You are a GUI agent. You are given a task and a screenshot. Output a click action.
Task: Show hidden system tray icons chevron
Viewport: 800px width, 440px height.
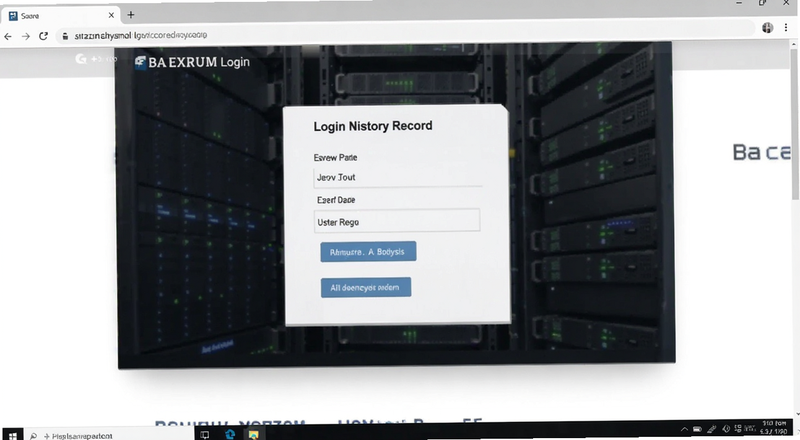click(x=684, y=429)
